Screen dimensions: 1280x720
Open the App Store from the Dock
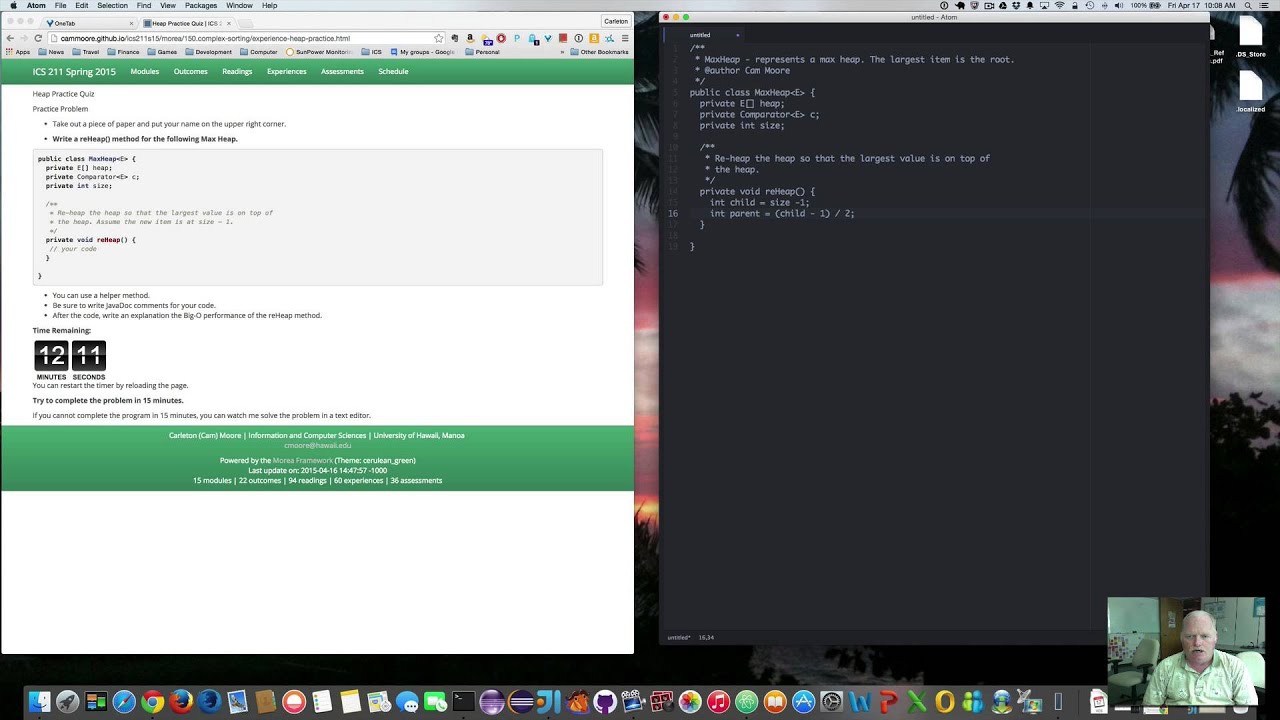[803, 702]
